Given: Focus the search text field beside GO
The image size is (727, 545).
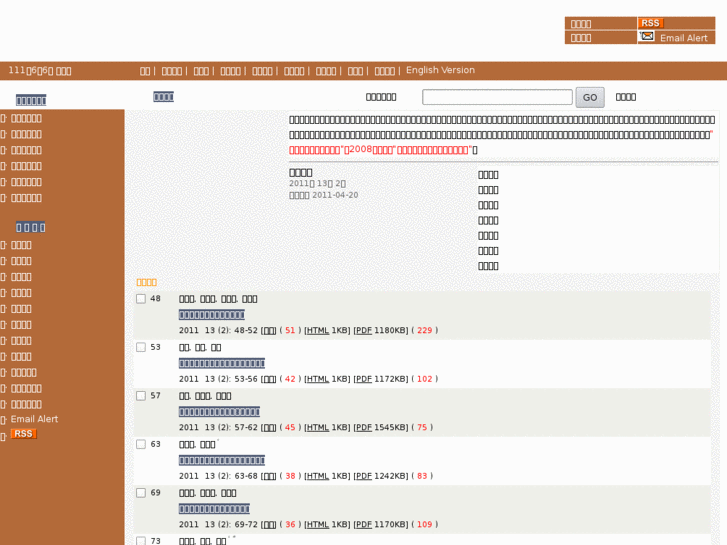Looking at the screenshot, I should (x=497, y=97).
